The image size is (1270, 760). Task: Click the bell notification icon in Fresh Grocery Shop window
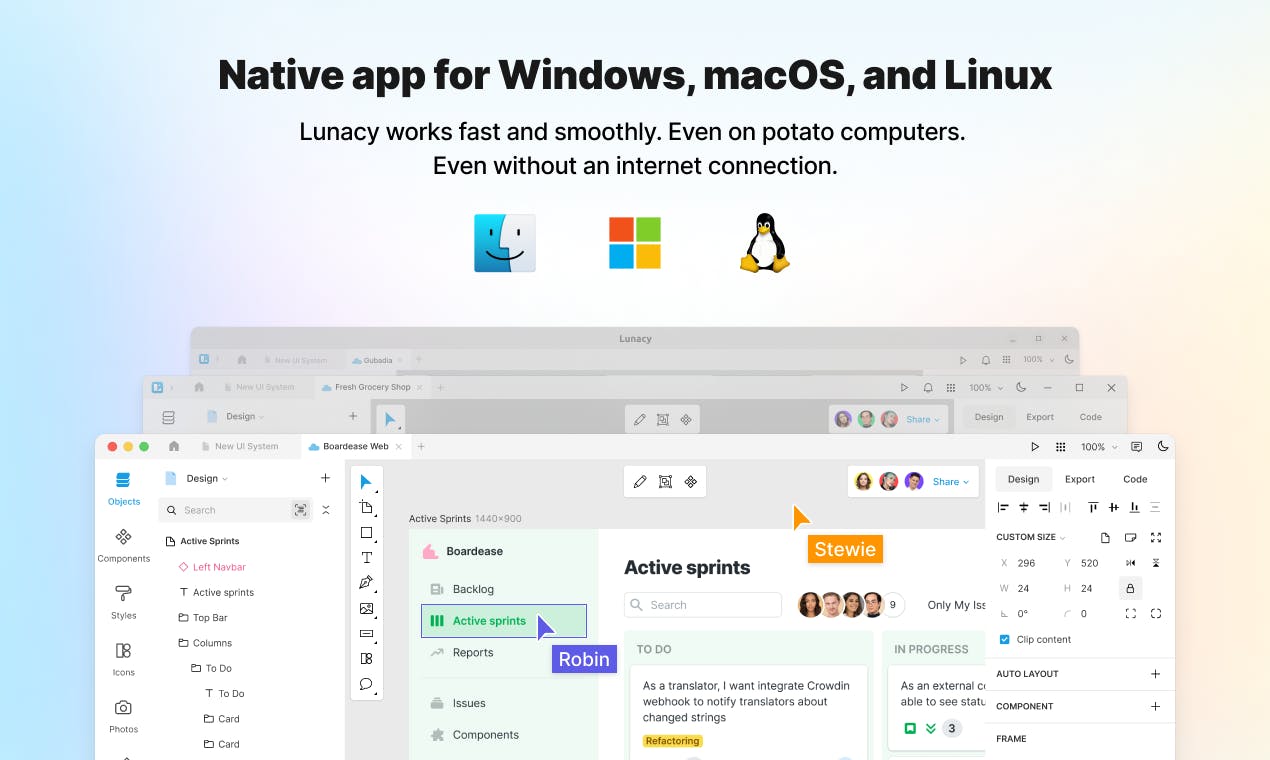[x=928, y=388]
